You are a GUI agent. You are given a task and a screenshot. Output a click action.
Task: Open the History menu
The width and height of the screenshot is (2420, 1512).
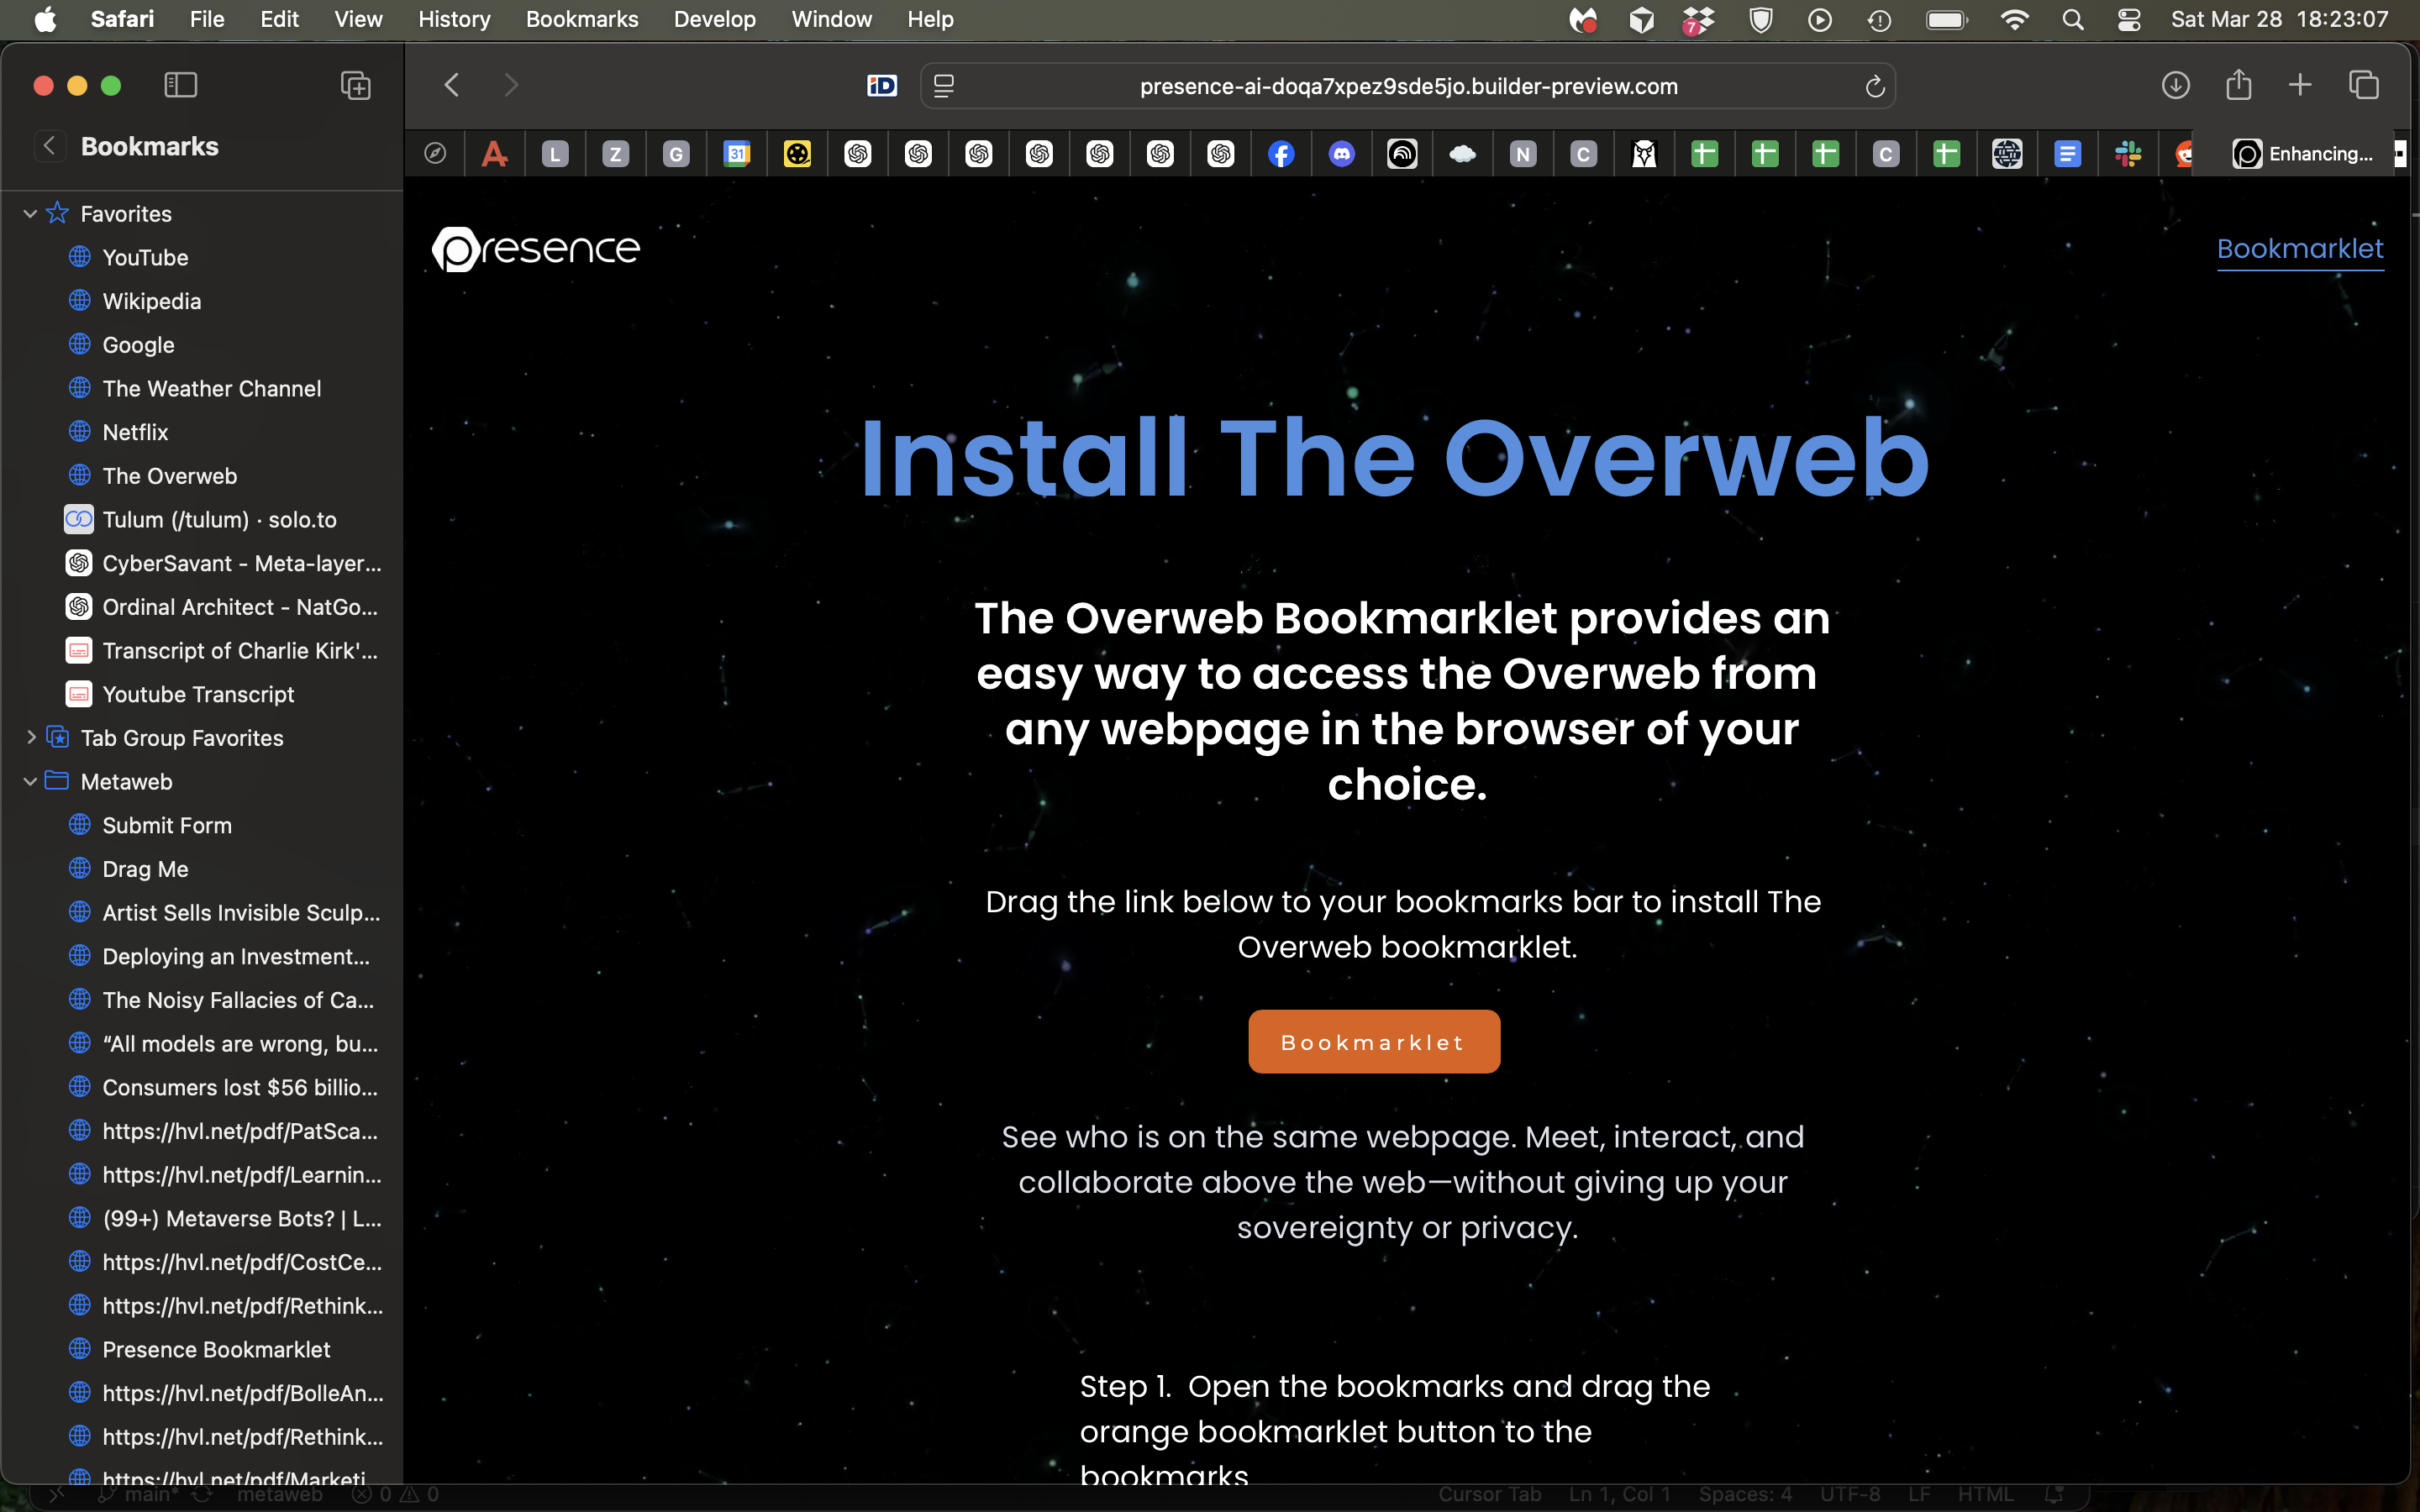tap(454, 19)
